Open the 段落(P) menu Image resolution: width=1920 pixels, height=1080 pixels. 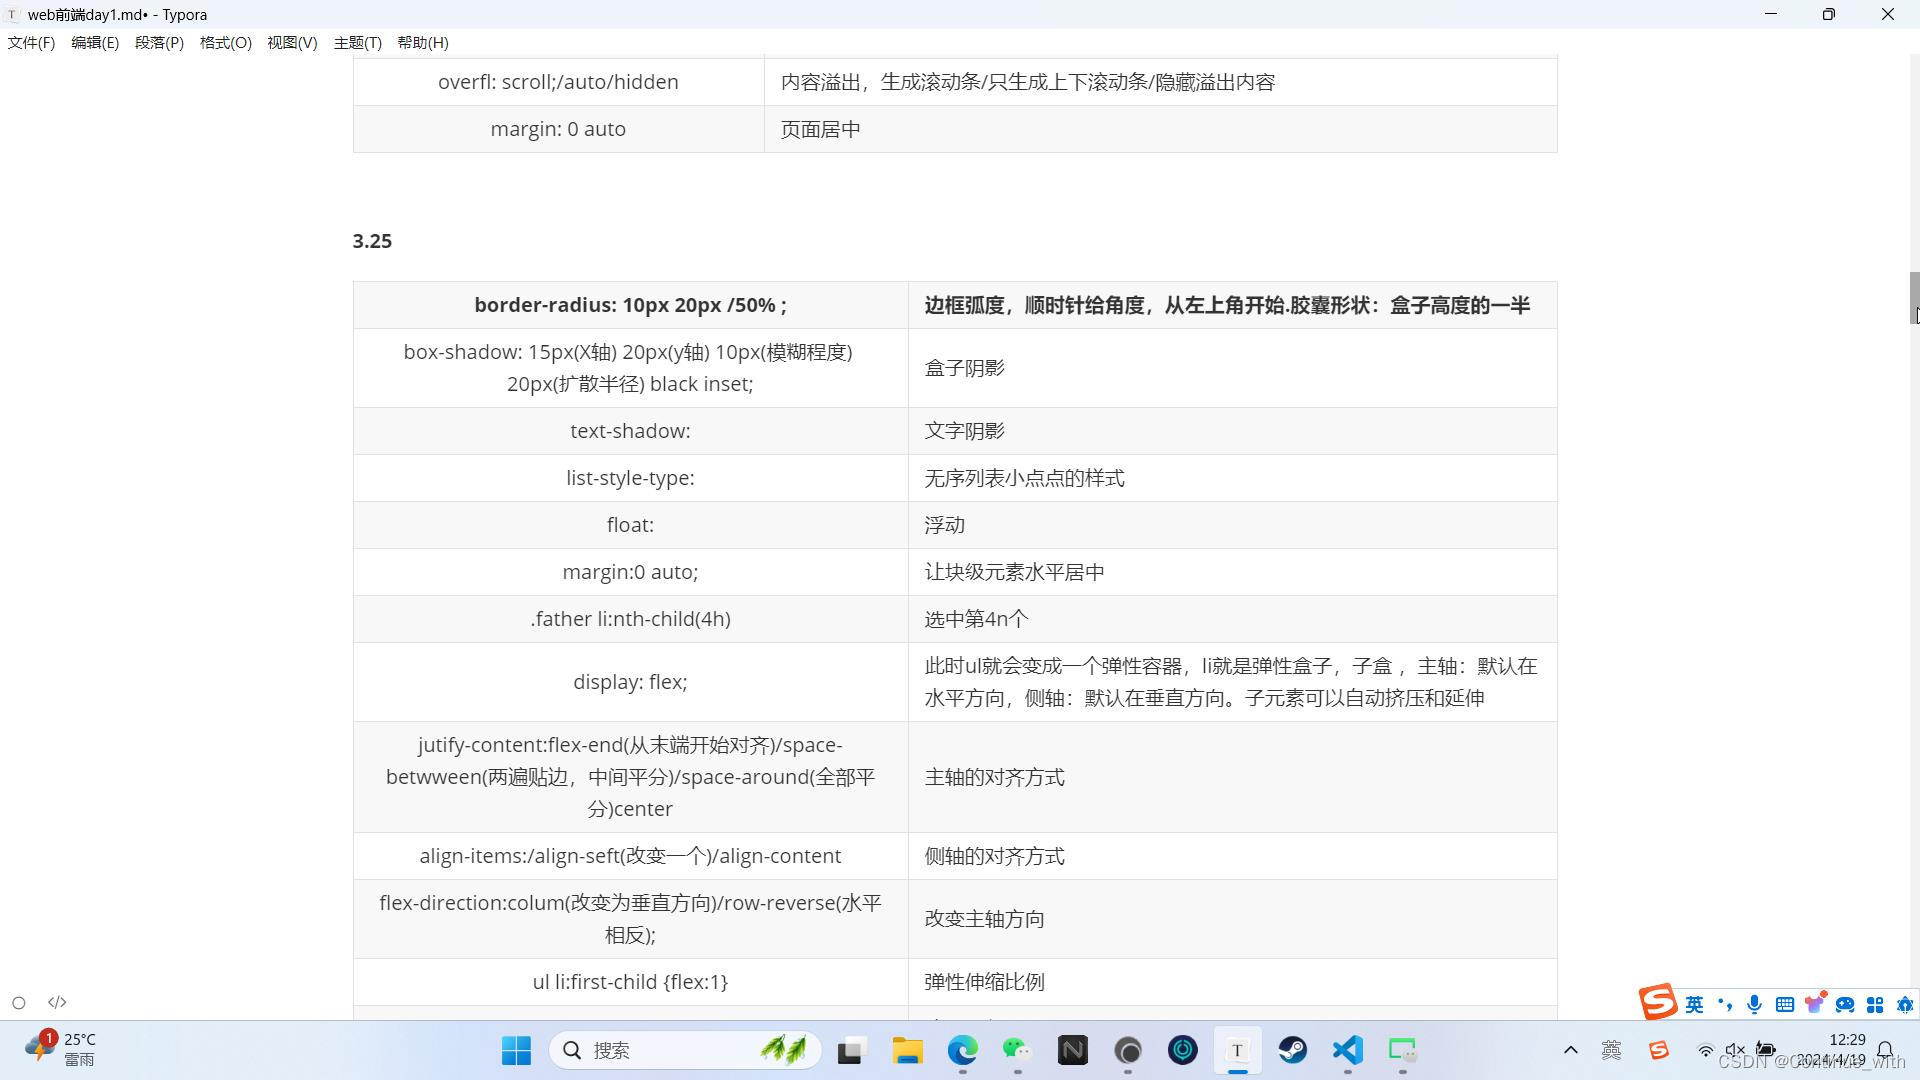(x=159, y=42)
